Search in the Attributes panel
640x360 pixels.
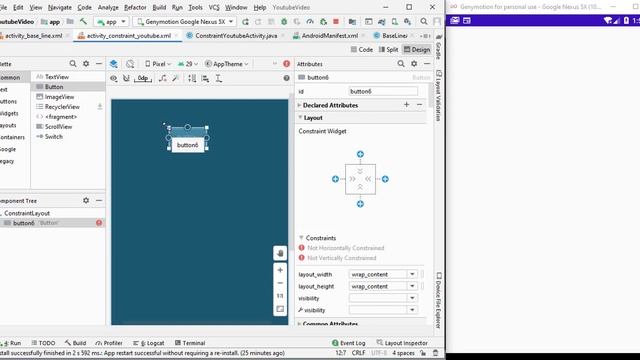click(x=401, y=64)
